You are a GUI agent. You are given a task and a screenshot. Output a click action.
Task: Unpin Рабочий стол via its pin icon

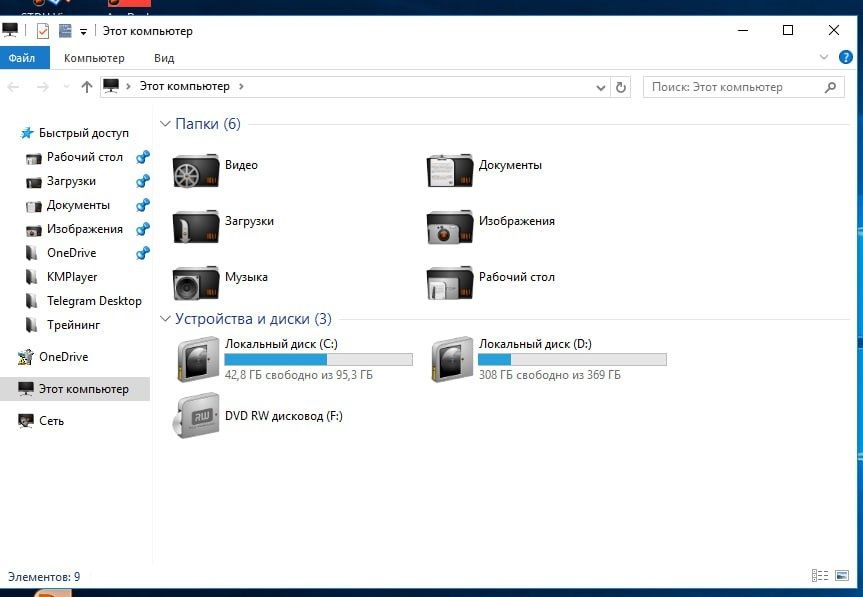tap(143, 157)
